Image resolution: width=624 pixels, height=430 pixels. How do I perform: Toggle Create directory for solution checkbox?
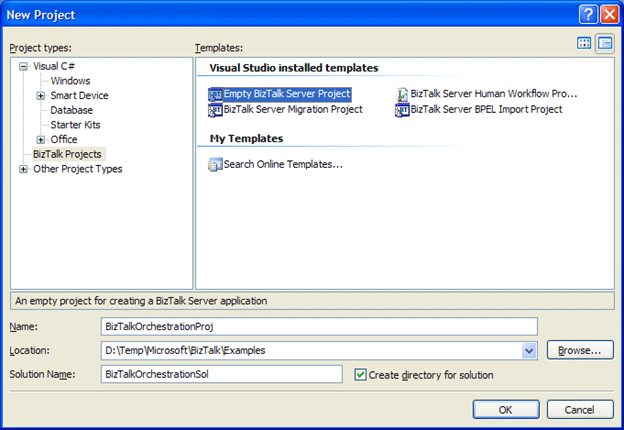tap(361, 374)
